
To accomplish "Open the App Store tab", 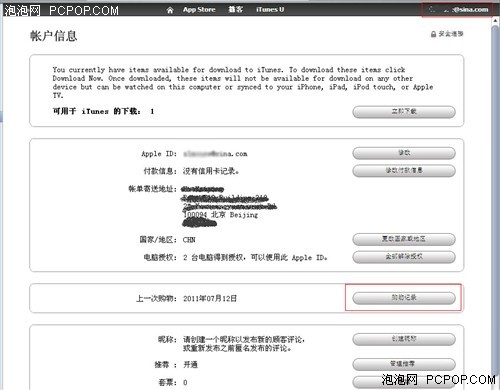I will 199,10.
